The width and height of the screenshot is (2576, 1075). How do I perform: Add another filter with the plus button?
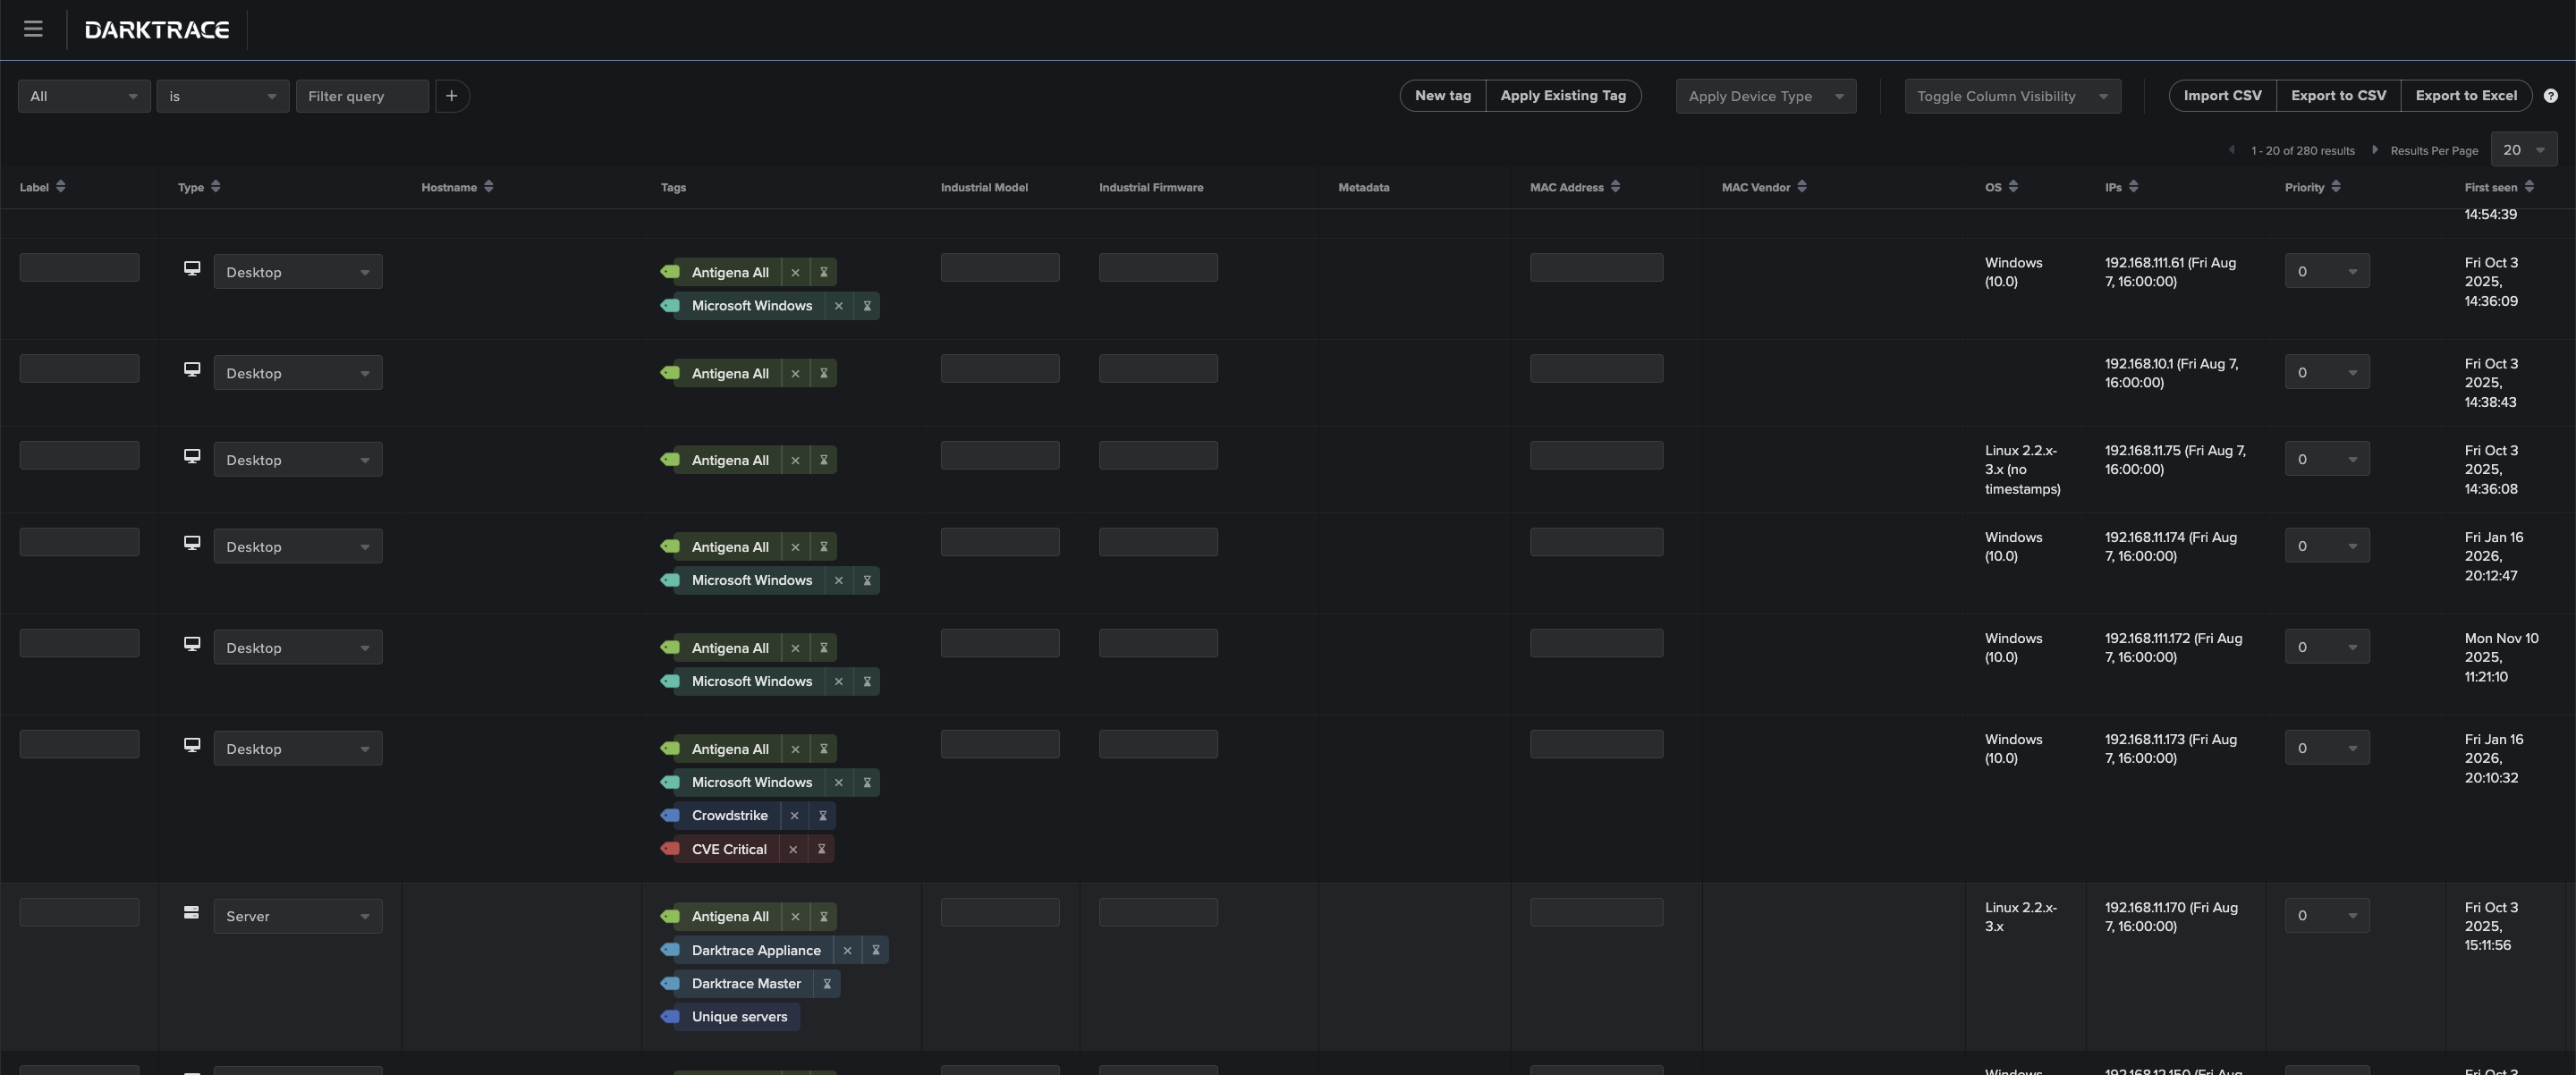[x=452, y=96]
